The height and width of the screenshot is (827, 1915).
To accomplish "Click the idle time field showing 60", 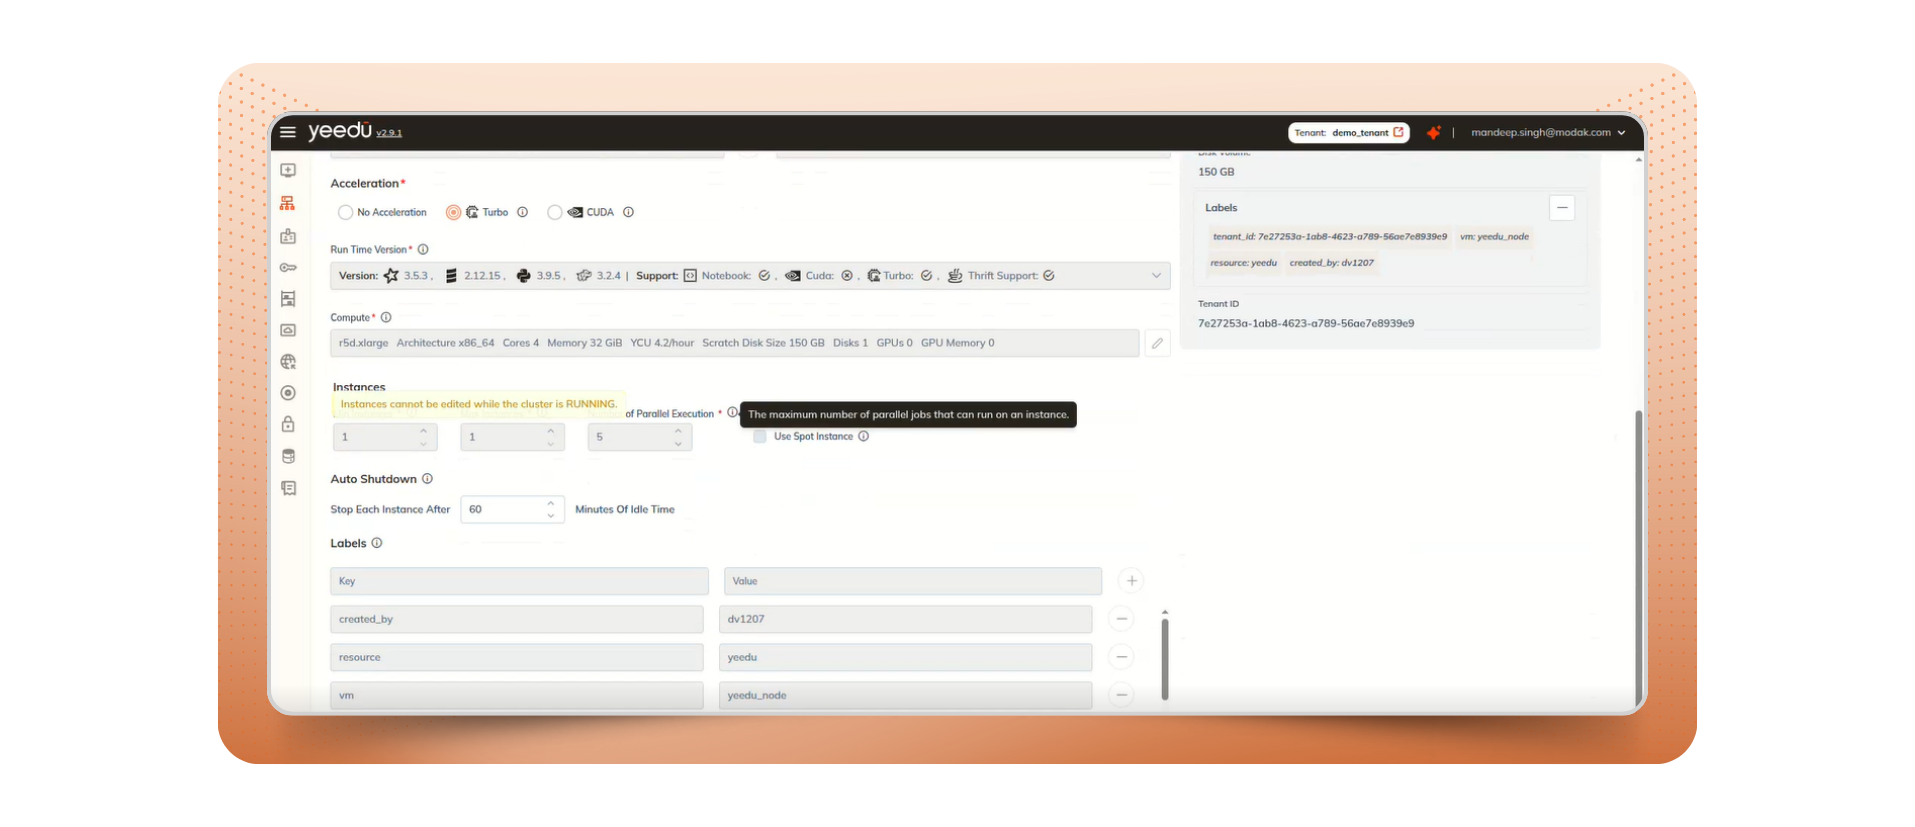I will pyautogui.click(x=512, y=509).
